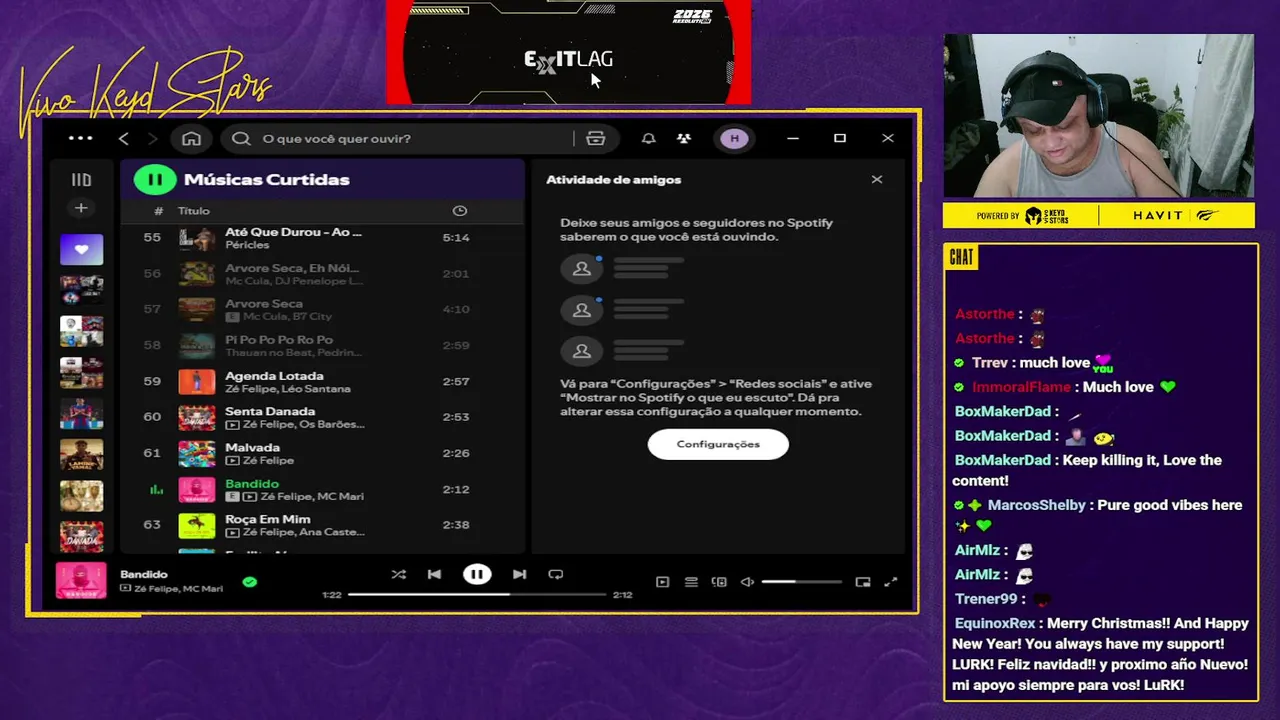Mute with the speaker volume icon
The height and width of the screenshot is (720, 1280).
click(747, 582)
